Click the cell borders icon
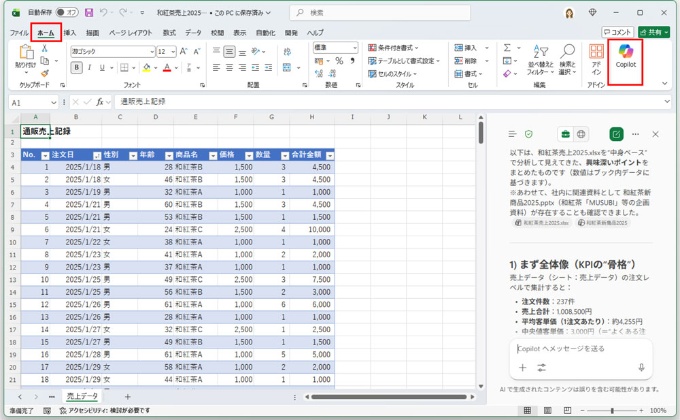Image resolution: width=680 pixels, height=420 pixels. (x=124, y=68)
